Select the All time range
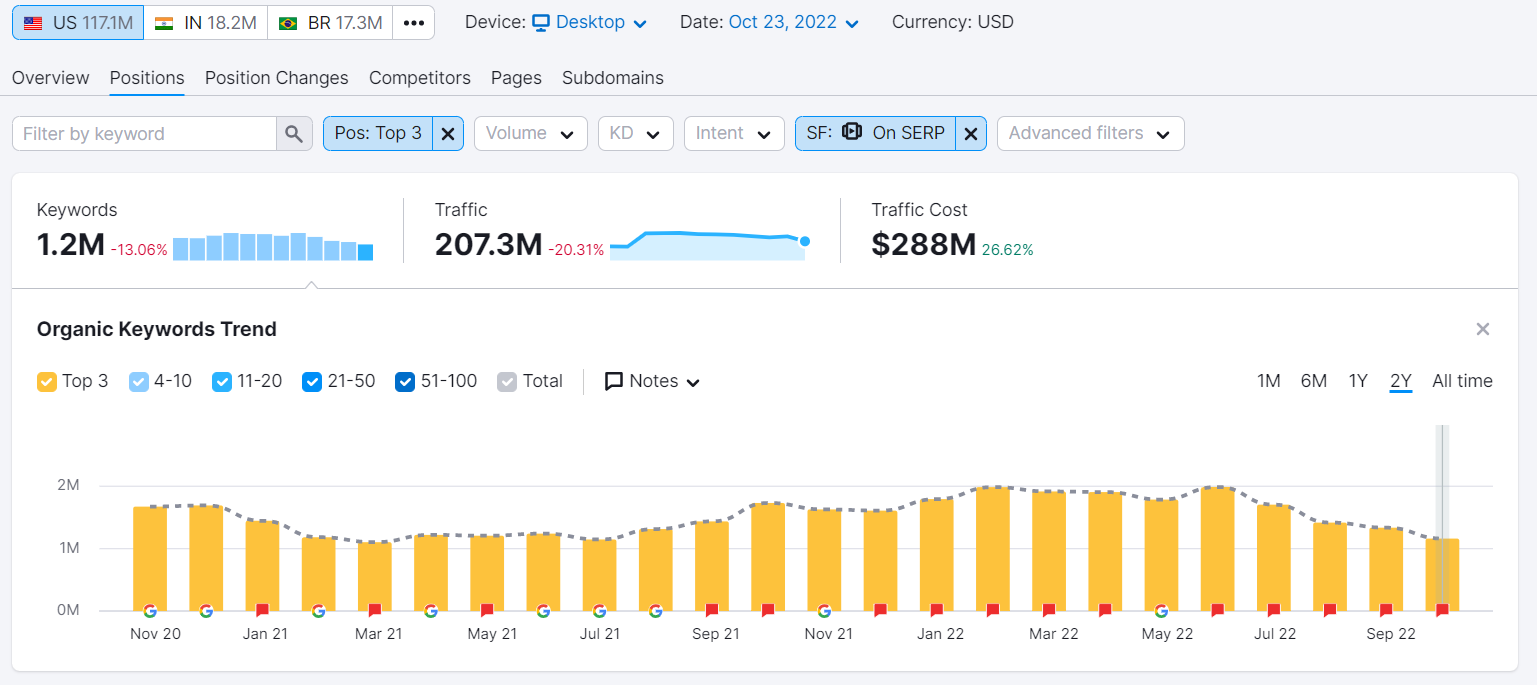Image resolution: width=1537 pixels, height=685 pixels. coord(1463,381)
